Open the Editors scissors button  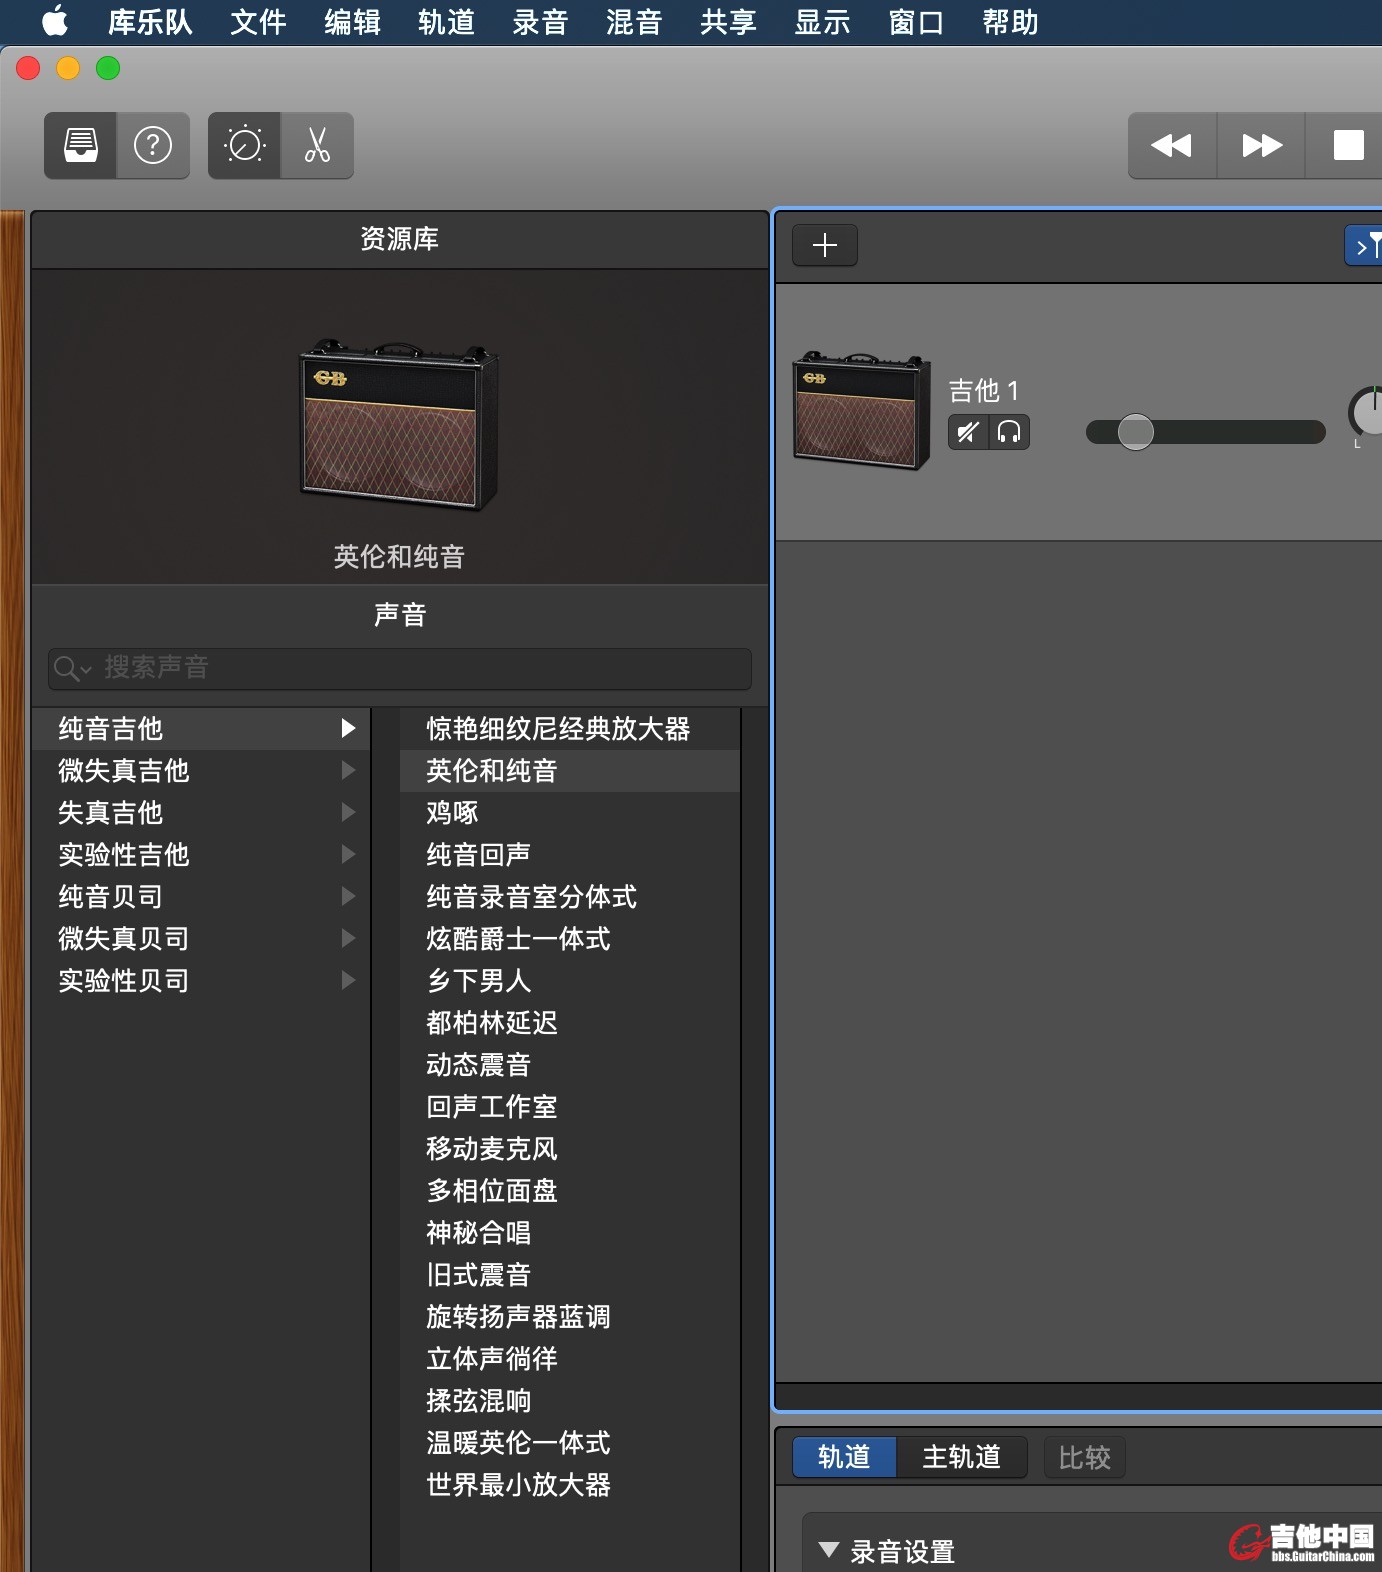point(317,146)
